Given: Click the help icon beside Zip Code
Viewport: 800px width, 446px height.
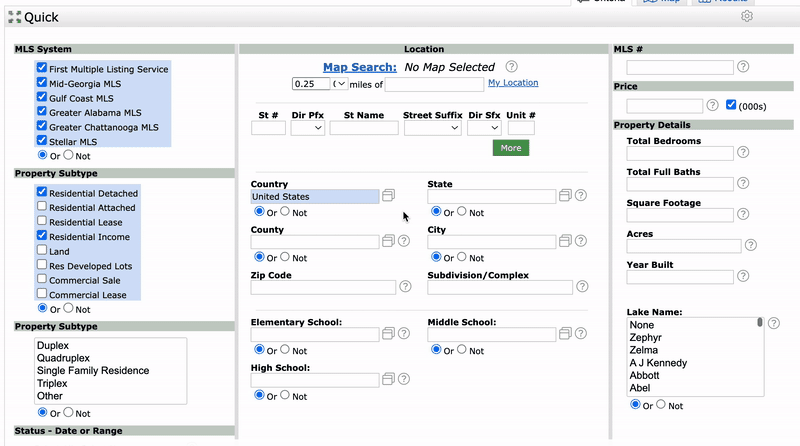Looking at the screenshot, I should (405, 286).
